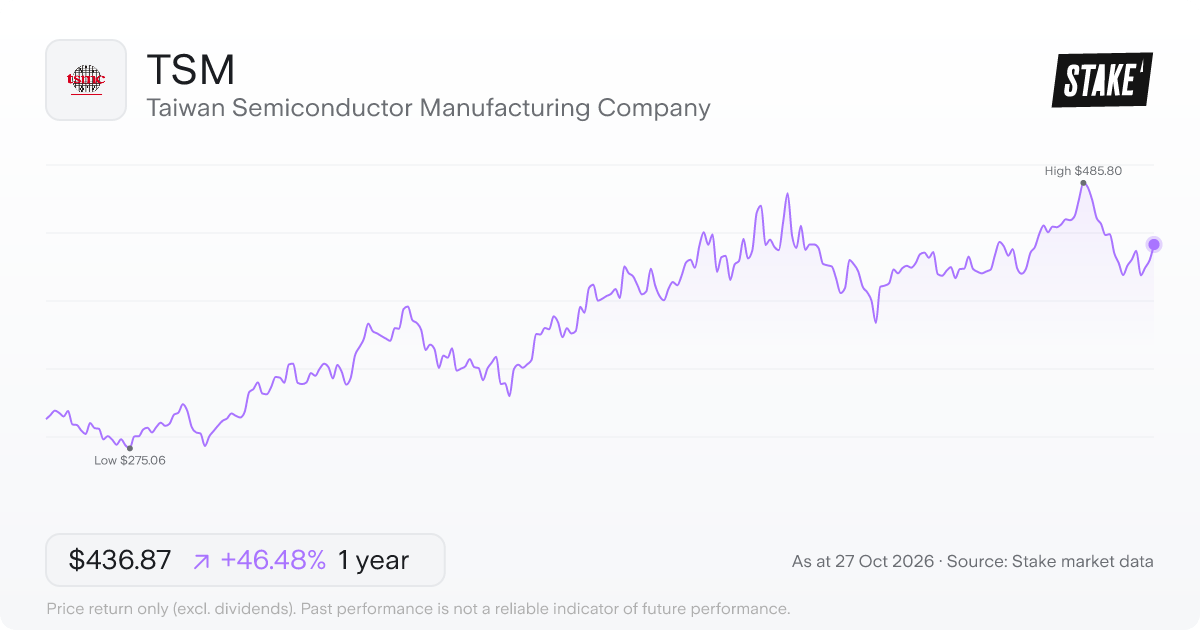Click the +46.48% return percentage

[x=273, y=560]
